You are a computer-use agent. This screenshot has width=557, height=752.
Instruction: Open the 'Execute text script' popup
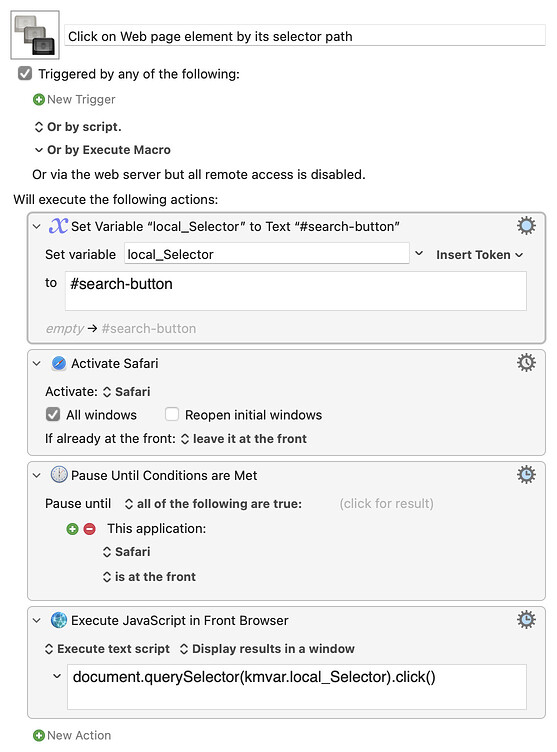(107, 649)
